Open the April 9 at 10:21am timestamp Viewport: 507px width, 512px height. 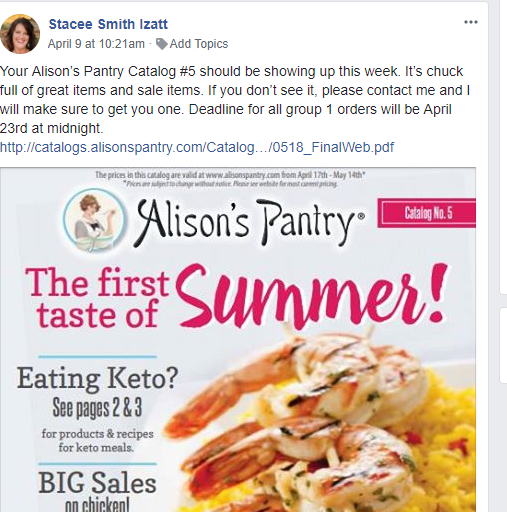tap(96, 44)
